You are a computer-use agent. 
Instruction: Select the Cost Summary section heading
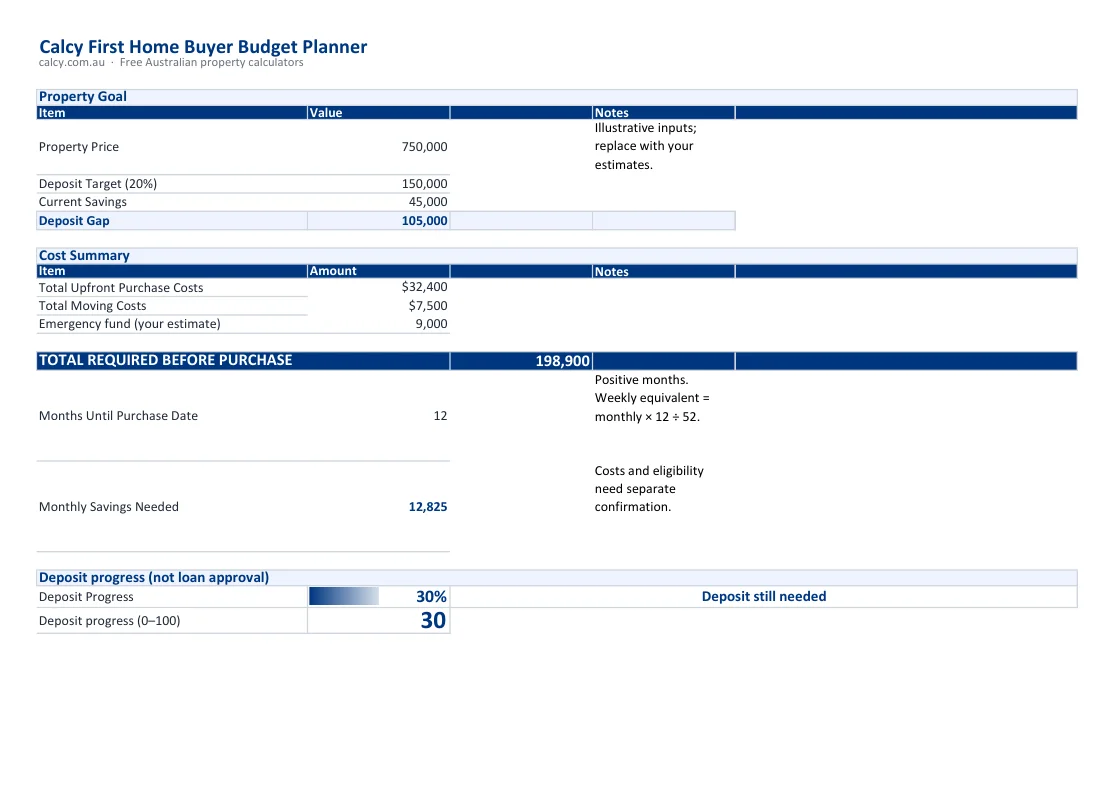(84, 256)
